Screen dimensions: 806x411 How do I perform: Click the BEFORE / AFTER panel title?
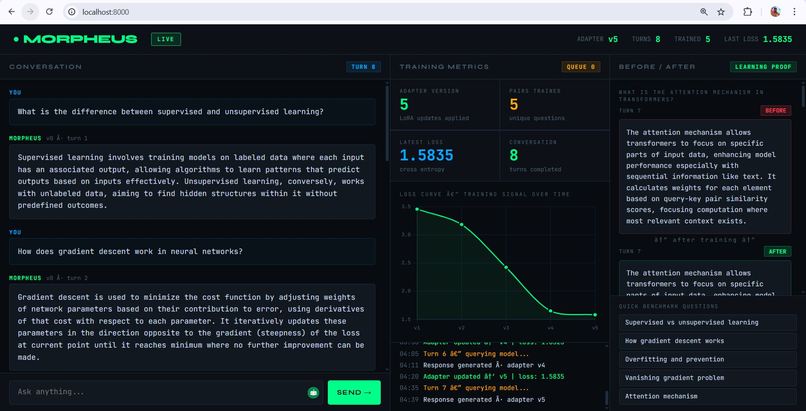(x=657, y=67)
